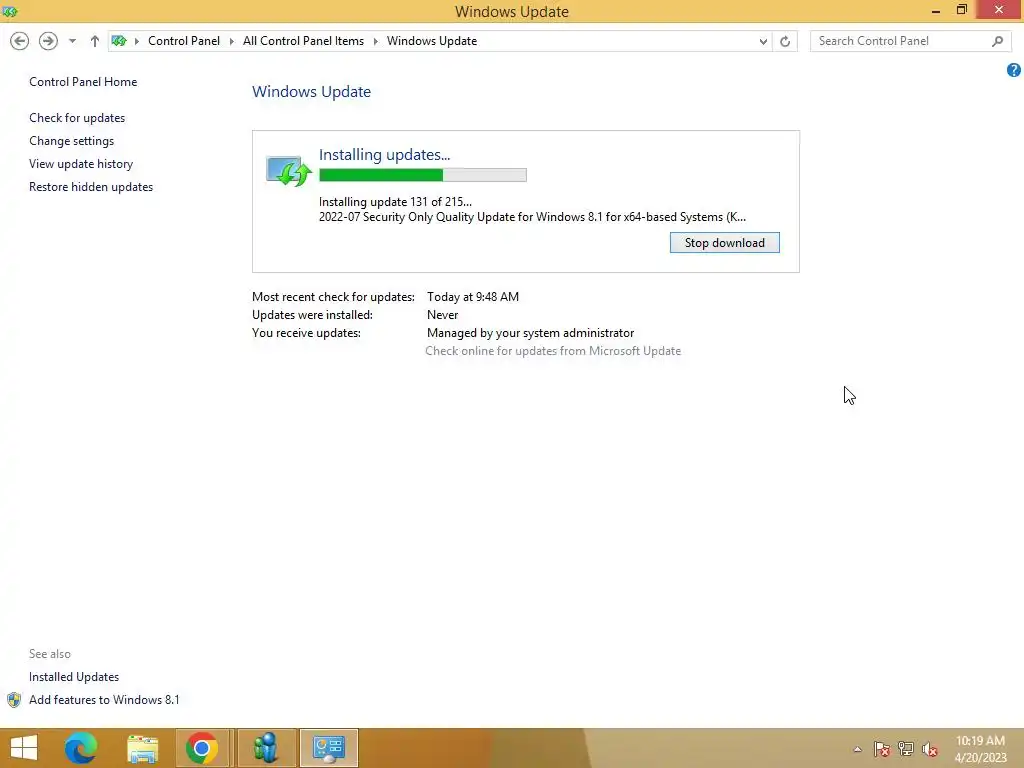This screenshot has height=768, width=1024.
Task: Click the shield icon beside Add features
Action: [14, 700]
